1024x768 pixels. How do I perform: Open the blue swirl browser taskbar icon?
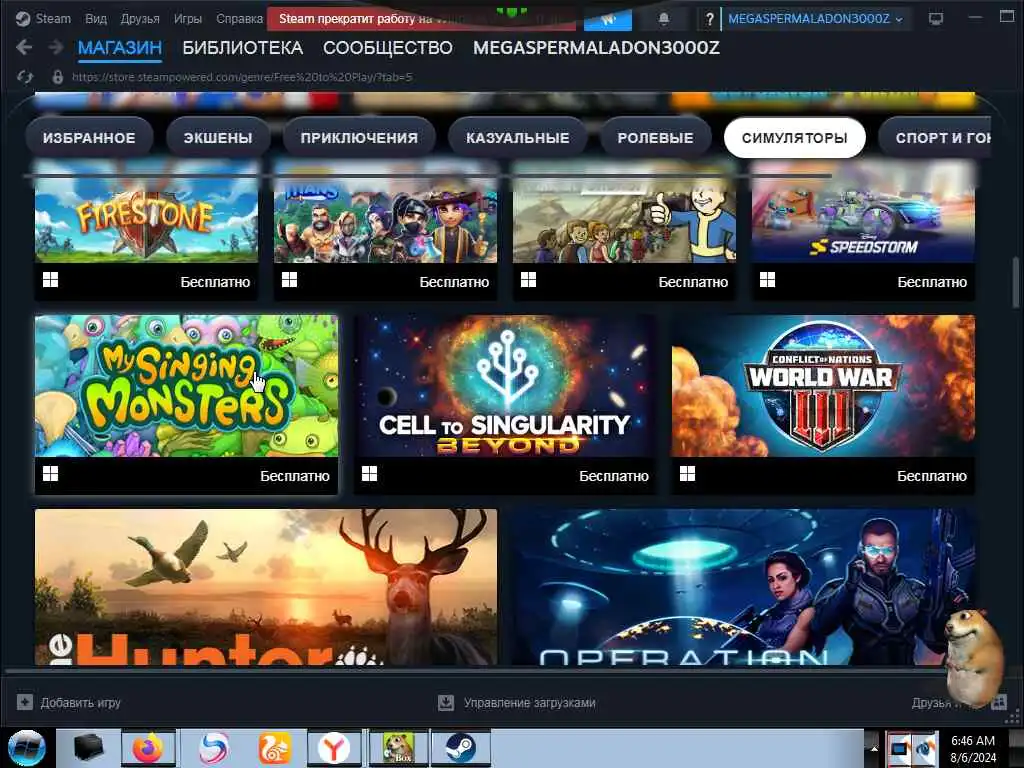coord(214,748)
